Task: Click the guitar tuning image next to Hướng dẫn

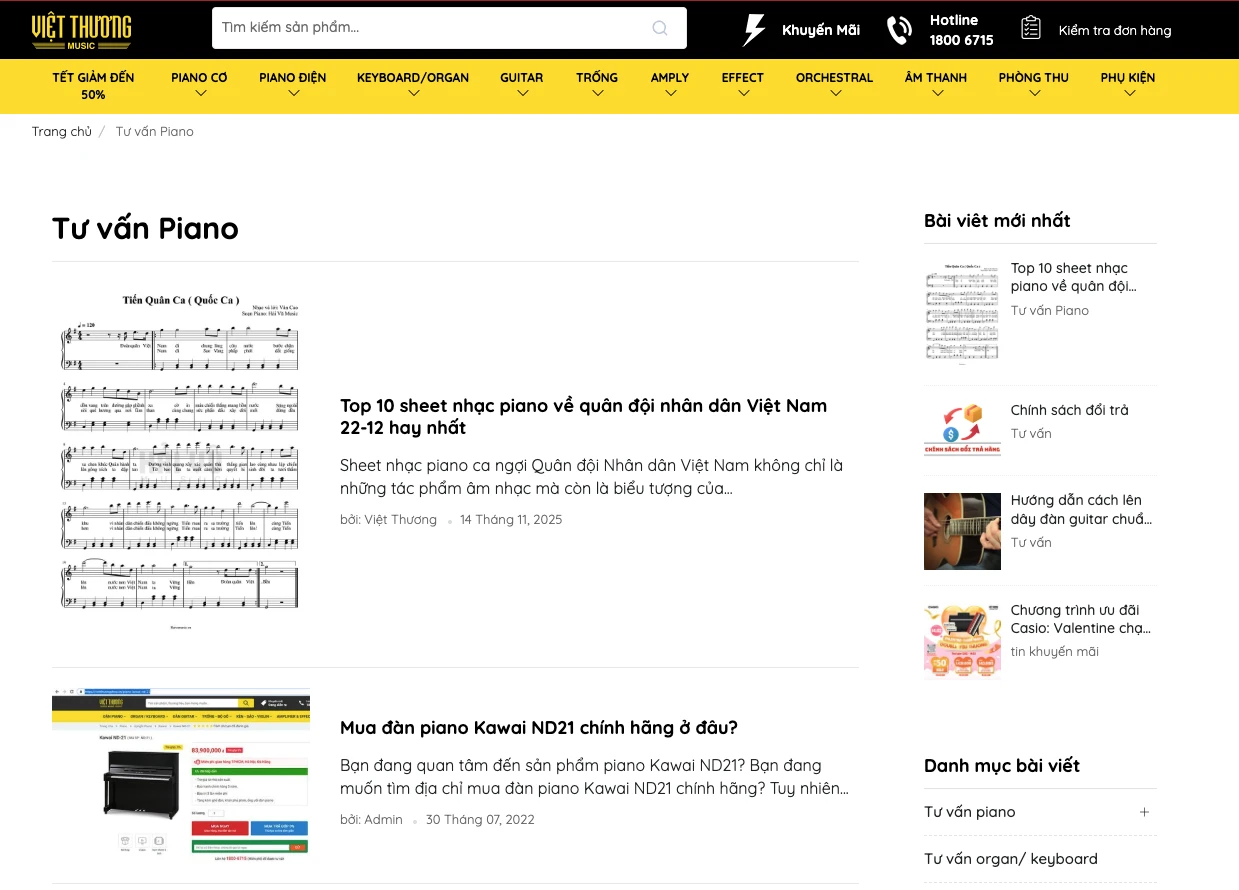Action: [961, 531]
